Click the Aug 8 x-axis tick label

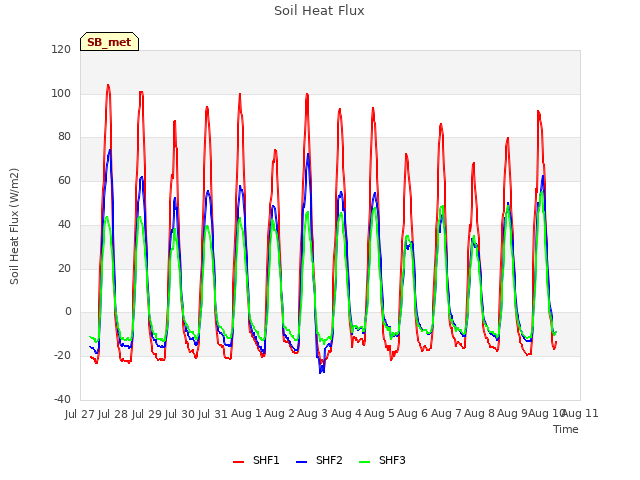(x=479, y=413)
